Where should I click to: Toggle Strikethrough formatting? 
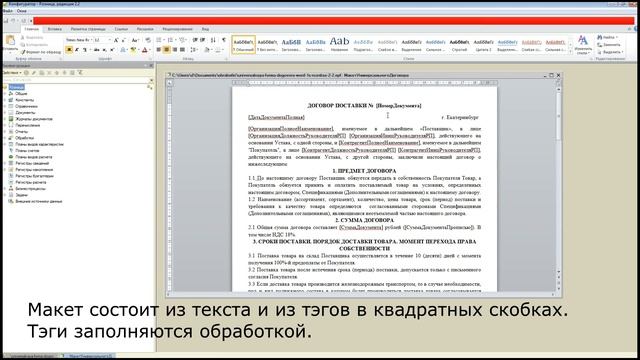[96, 50]
